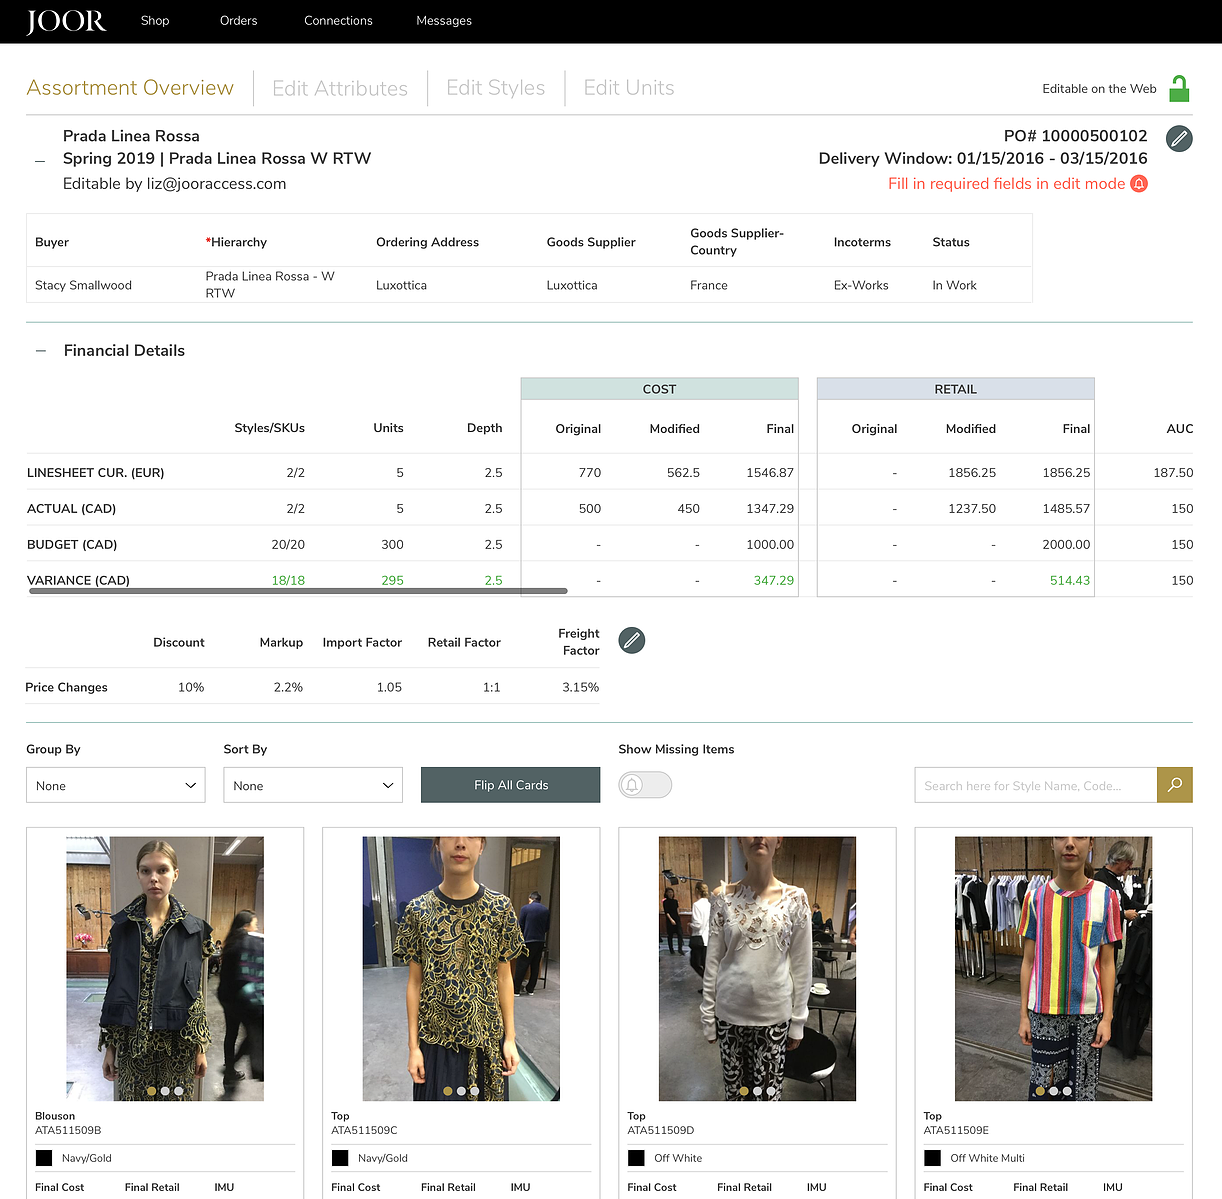Screen dimensions: 1222x1199
Task: Click the Flip All Cards button
Action: pyautogui.click(x=511, y=785)
